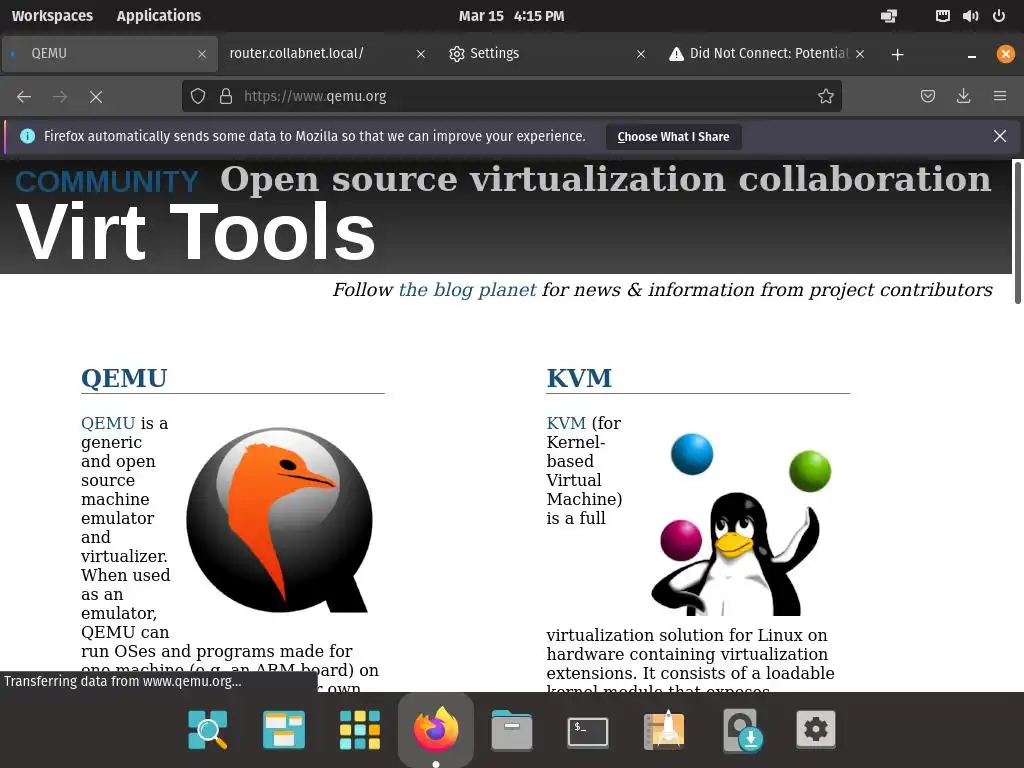
Task: Open Settings gear in the dock
Action: (x=816, y=729)
